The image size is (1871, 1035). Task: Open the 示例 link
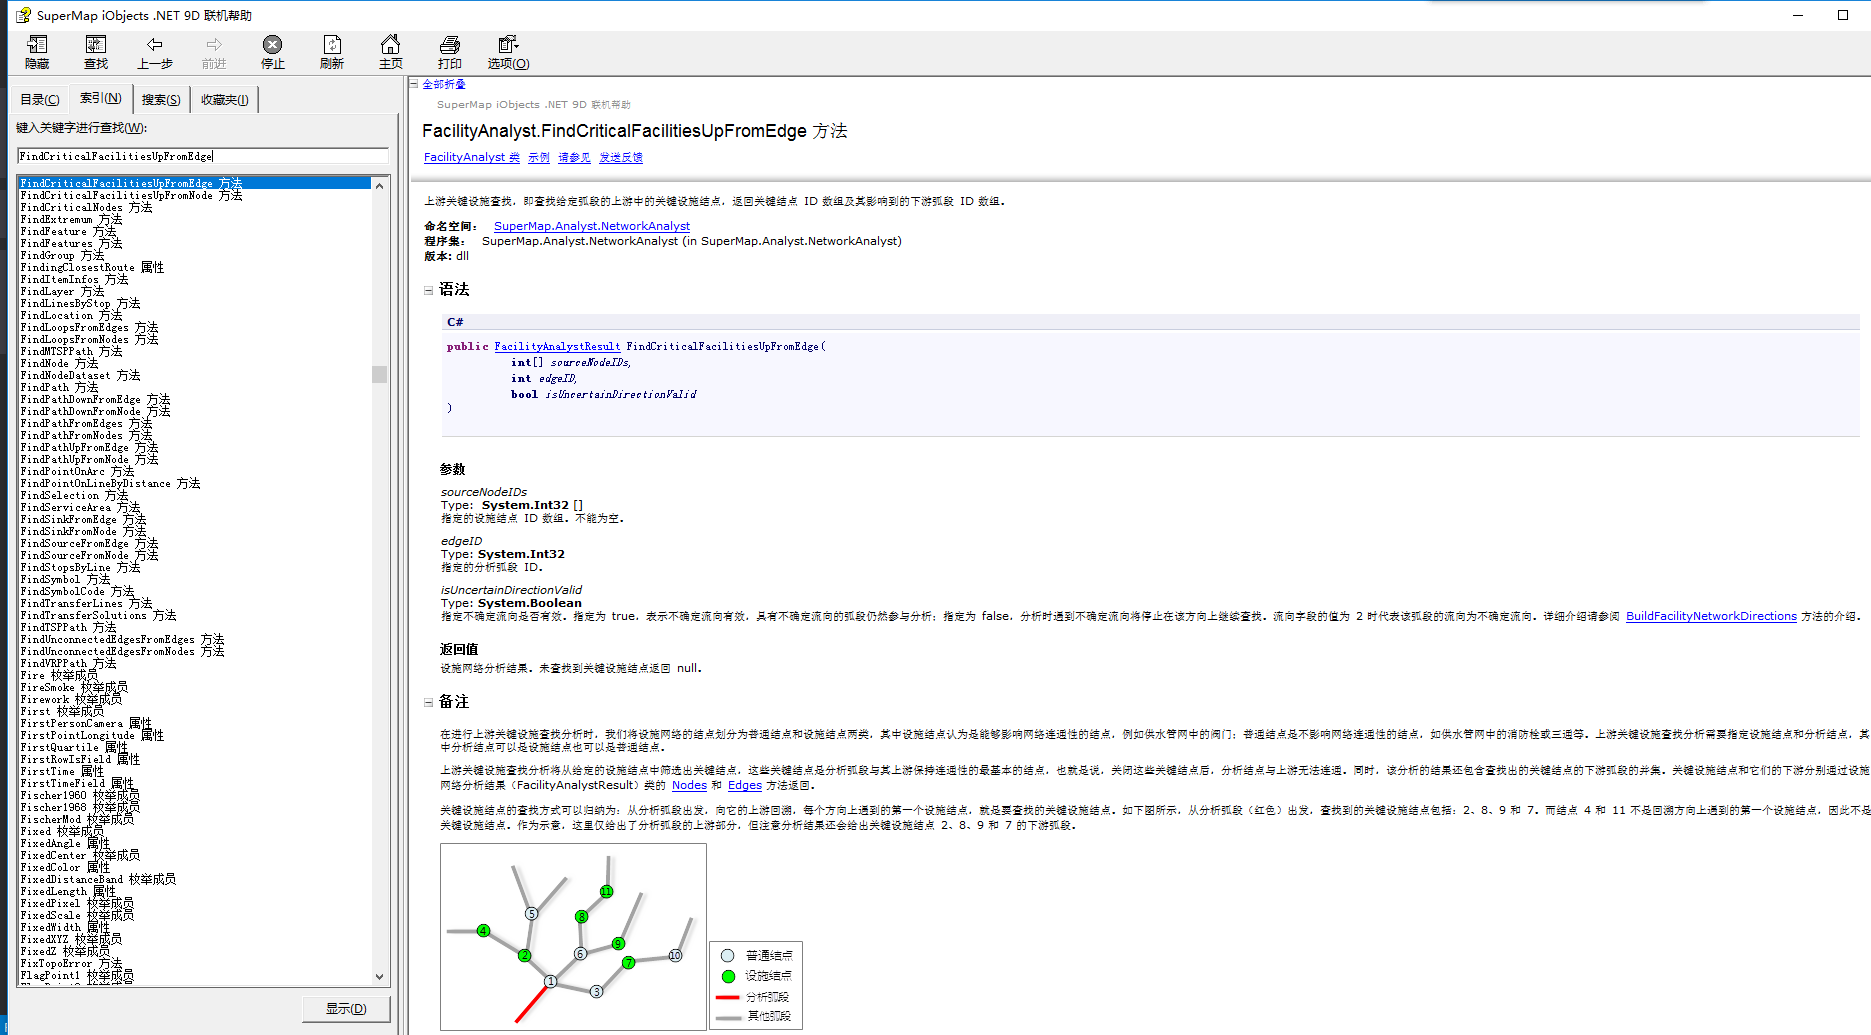pyautogui.click(x=539, y=157)
